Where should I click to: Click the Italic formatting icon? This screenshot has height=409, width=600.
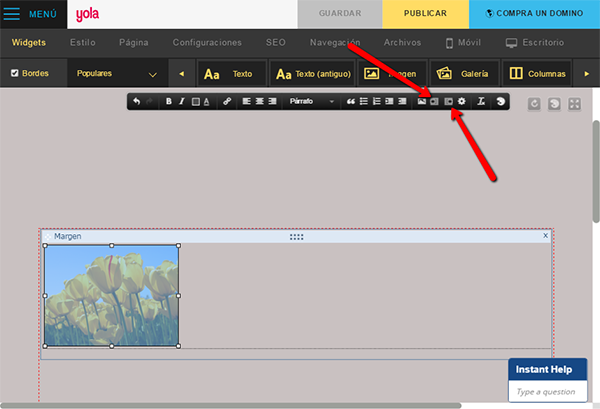pos(182,102)
